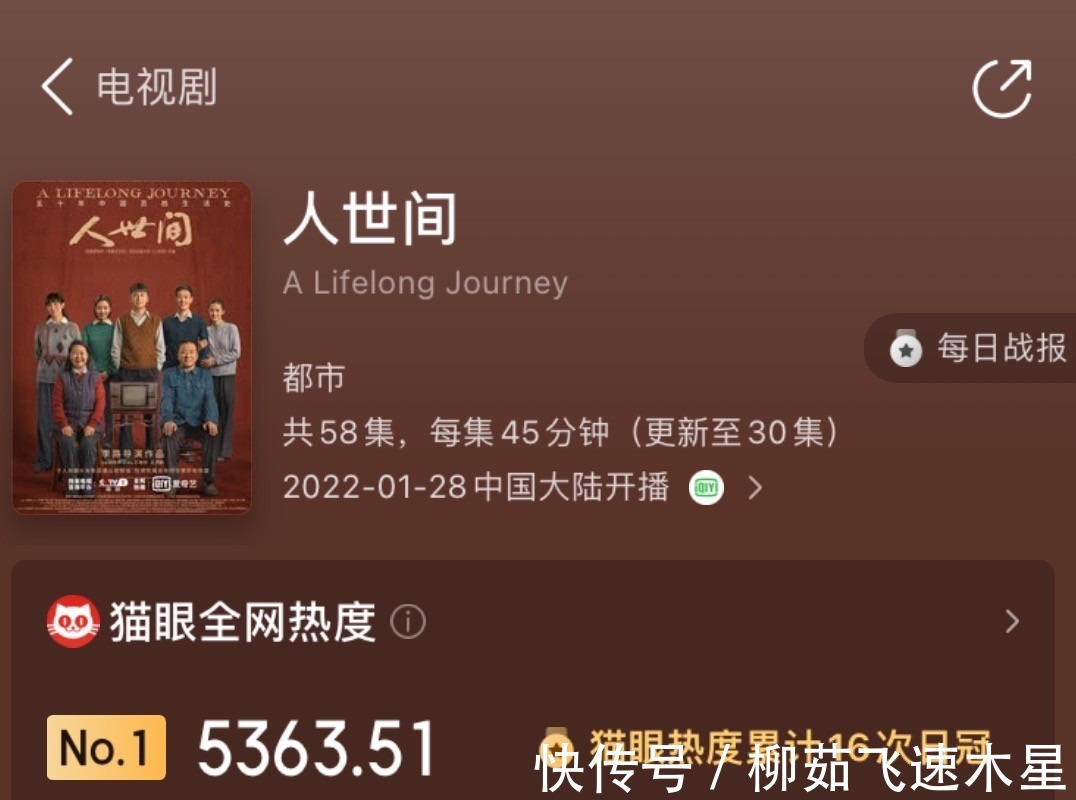This screenshot has height=800, width=1076.
Task: Click the 共58集 episode info line
Action: (560, 433)
